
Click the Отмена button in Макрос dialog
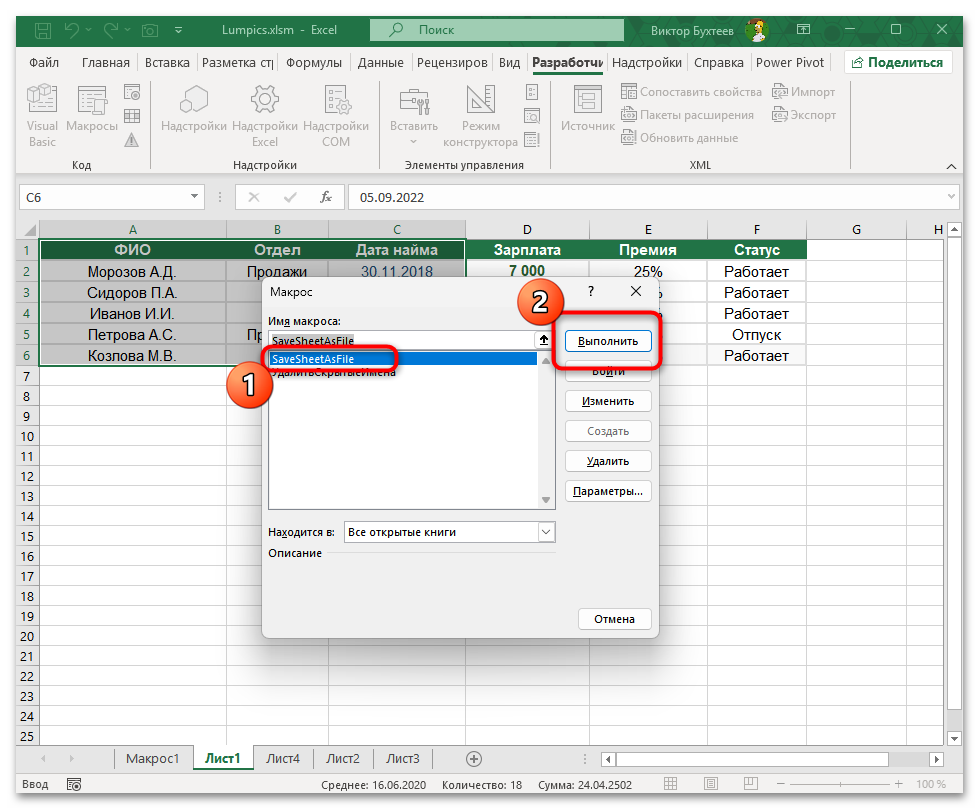tap(614, 619)
